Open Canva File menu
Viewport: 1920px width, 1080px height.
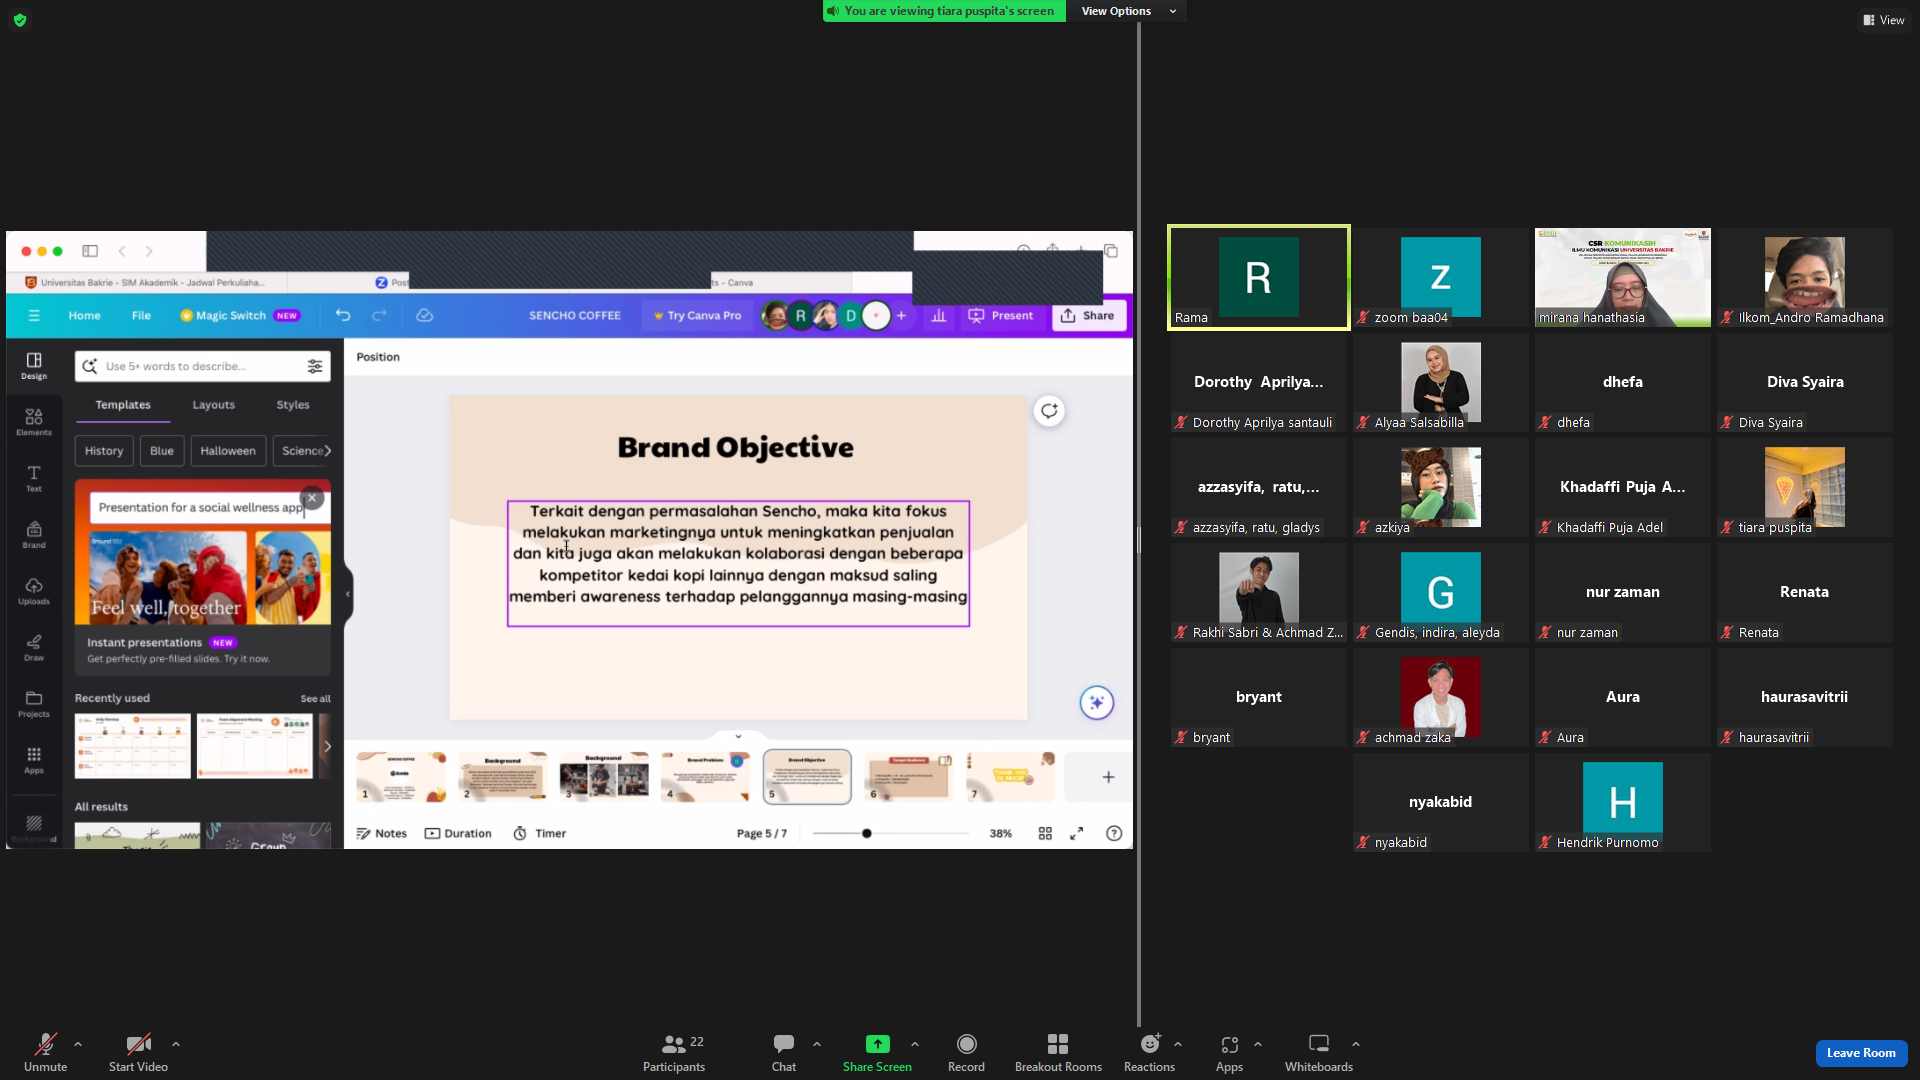[141, 316]
